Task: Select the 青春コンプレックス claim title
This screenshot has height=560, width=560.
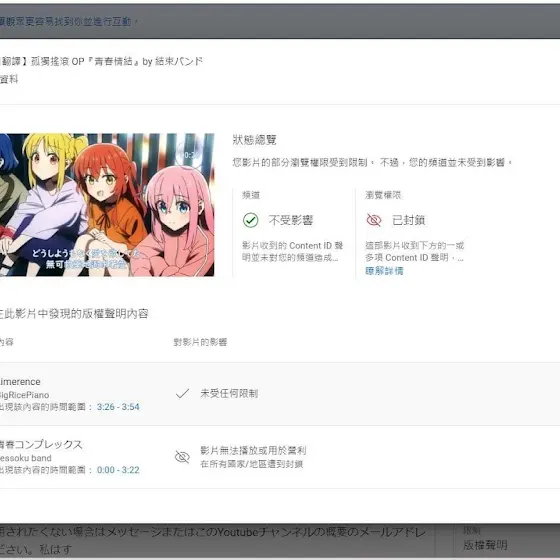Action: (x=41, y=444)
